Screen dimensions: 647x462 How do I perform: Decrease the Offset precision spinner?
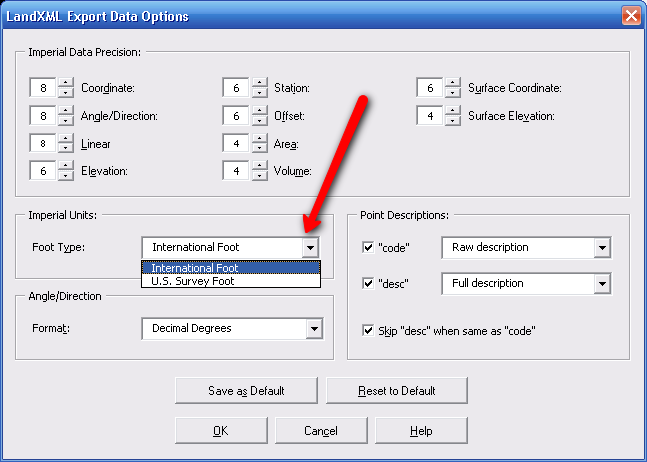259,121
